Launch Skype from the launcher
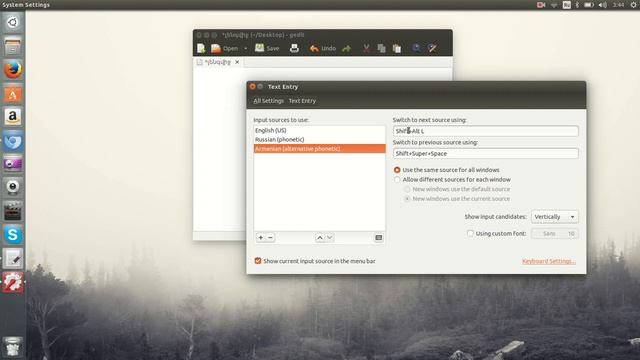The image size is (640, 360). [13, 235]
